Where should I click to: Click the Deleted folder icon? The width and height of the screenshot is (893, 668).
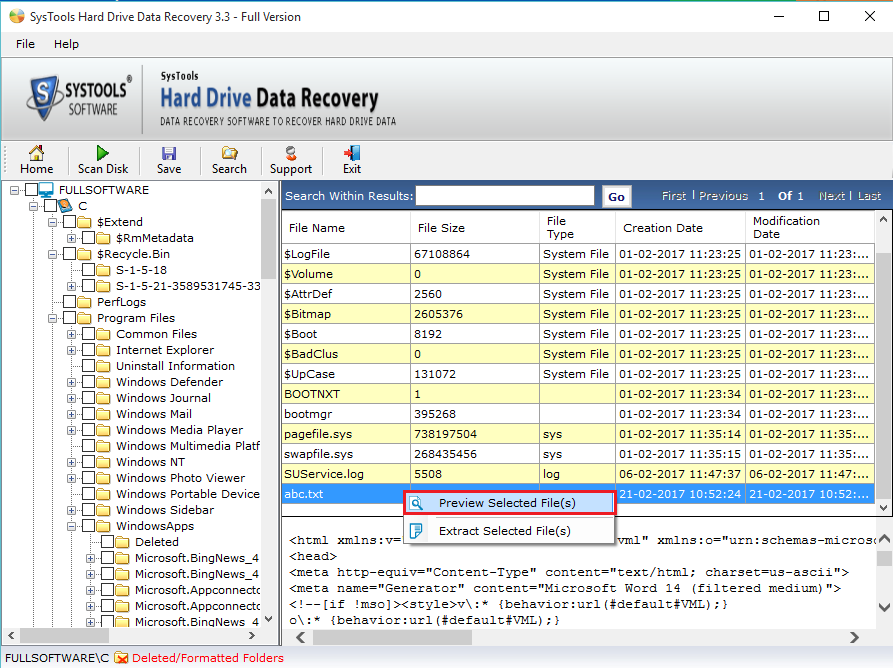(x=122, y=542)
